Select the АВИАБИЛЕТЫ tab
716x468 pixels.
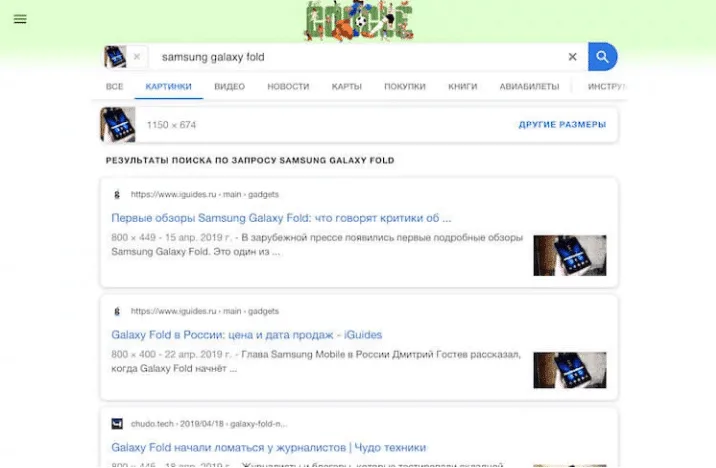(529, 86)
